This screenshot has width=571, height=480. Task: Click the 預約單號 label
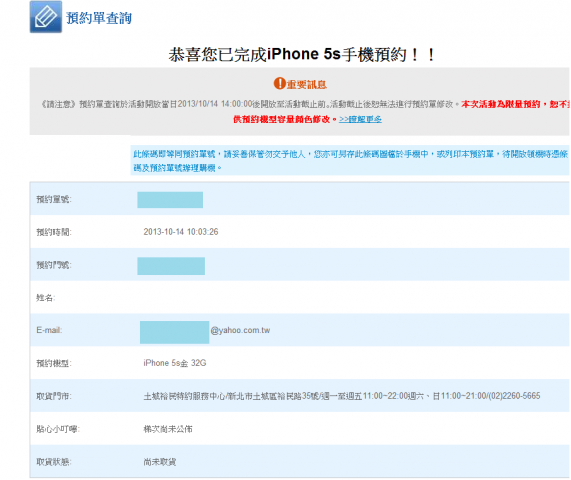point(54,199)
